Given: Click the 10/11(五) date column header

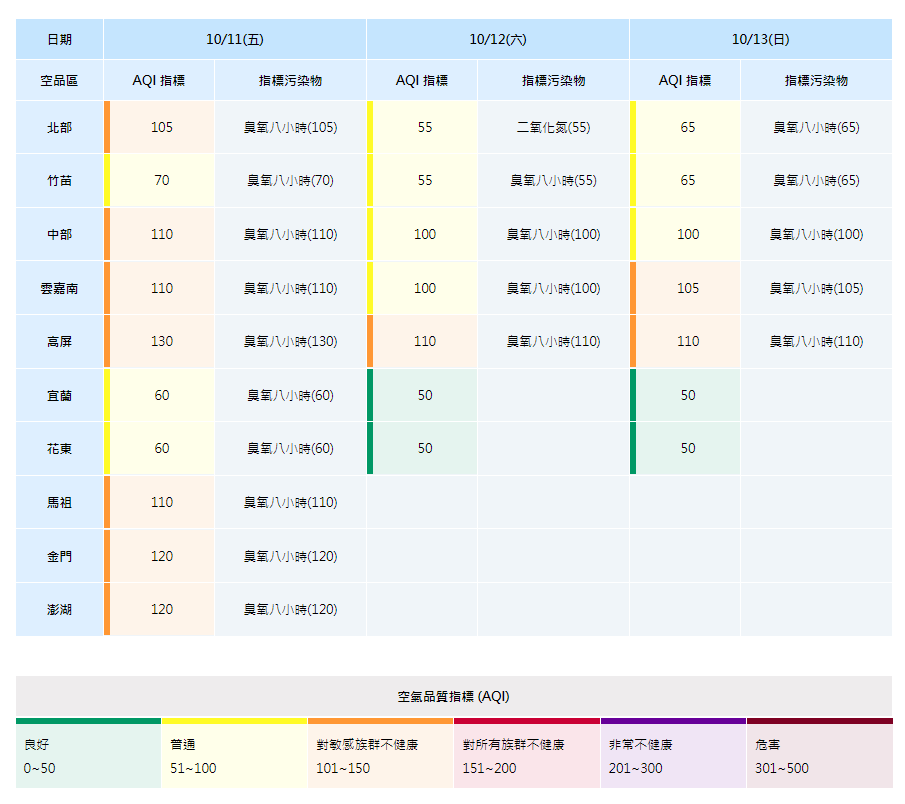Looking at the screenshot, I should (x=235, y=40).
